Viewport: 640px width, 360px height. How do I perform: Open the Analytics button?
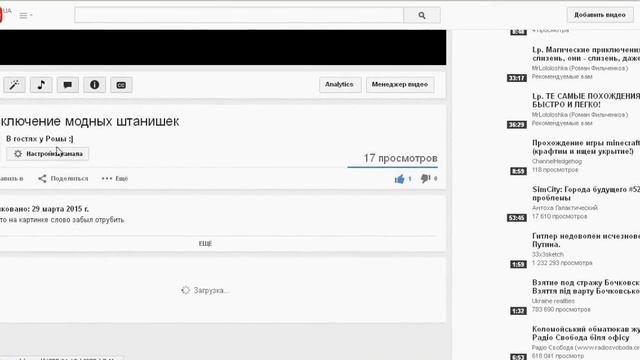tap(340, 84)
